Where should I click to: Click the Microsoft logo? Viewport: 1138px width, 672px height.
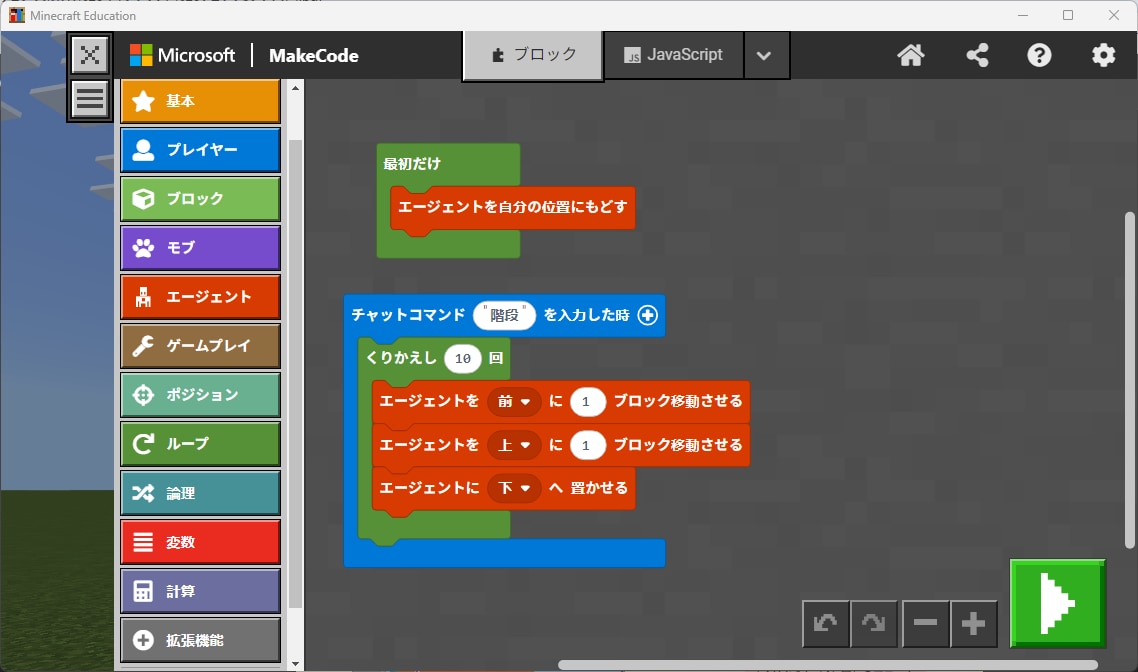[x=182, y=55]
